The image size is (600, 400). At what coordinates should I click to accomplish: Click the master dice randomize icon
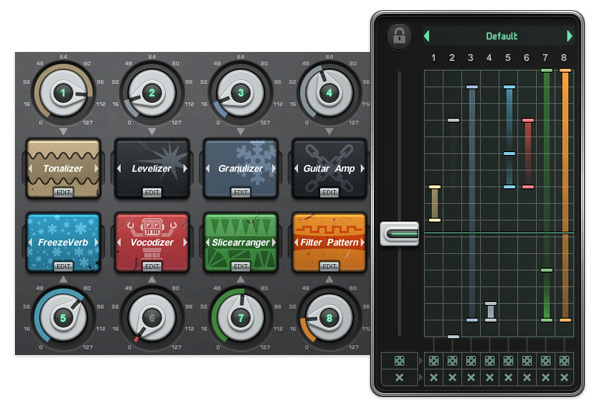pos(399,361)
